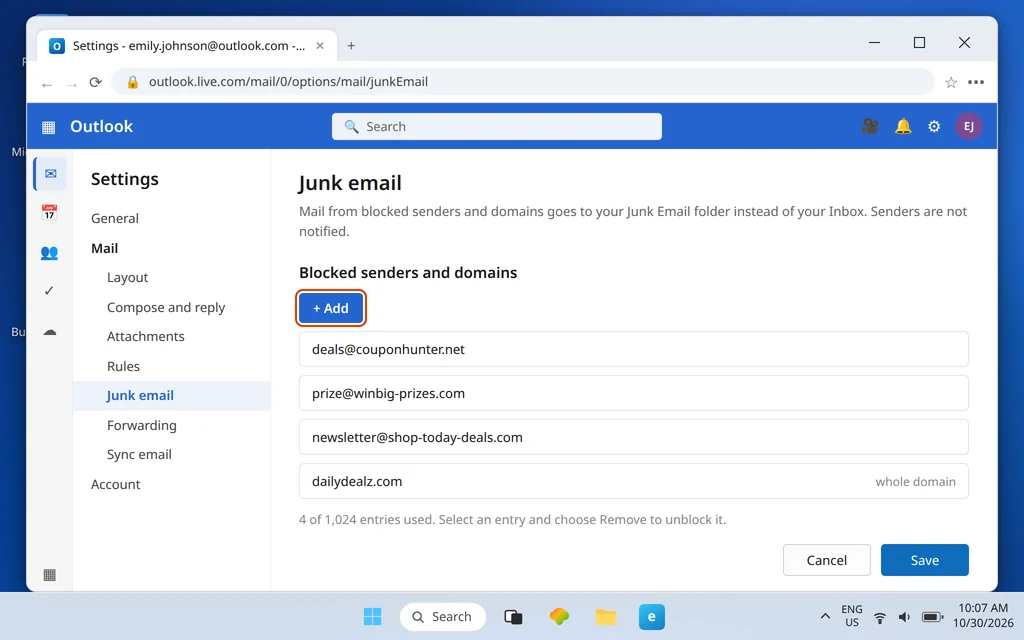Open the apps grid icon at sidebar bottom
Viewport: 1024px width, 640px height.
coord(49,575)
